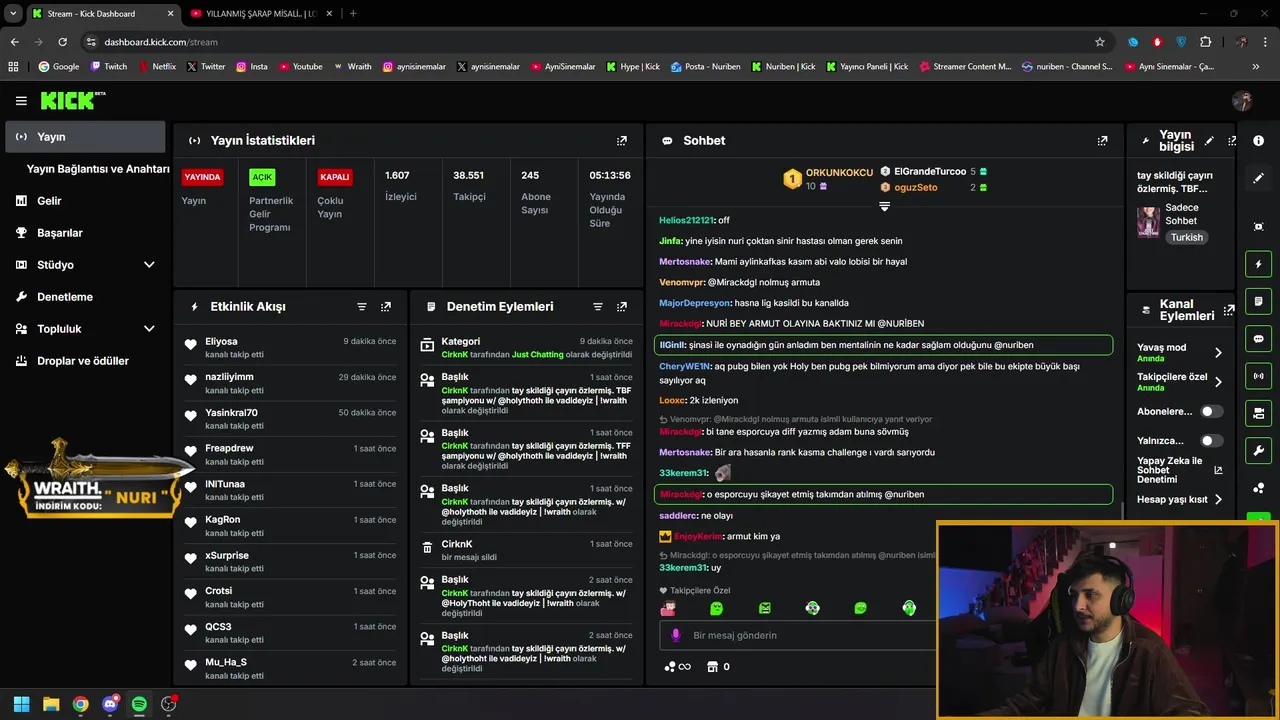Show more bookmarks via overflow chevron
The height and width of the screenshot is (720, 1280).
tap(1256, 67)
